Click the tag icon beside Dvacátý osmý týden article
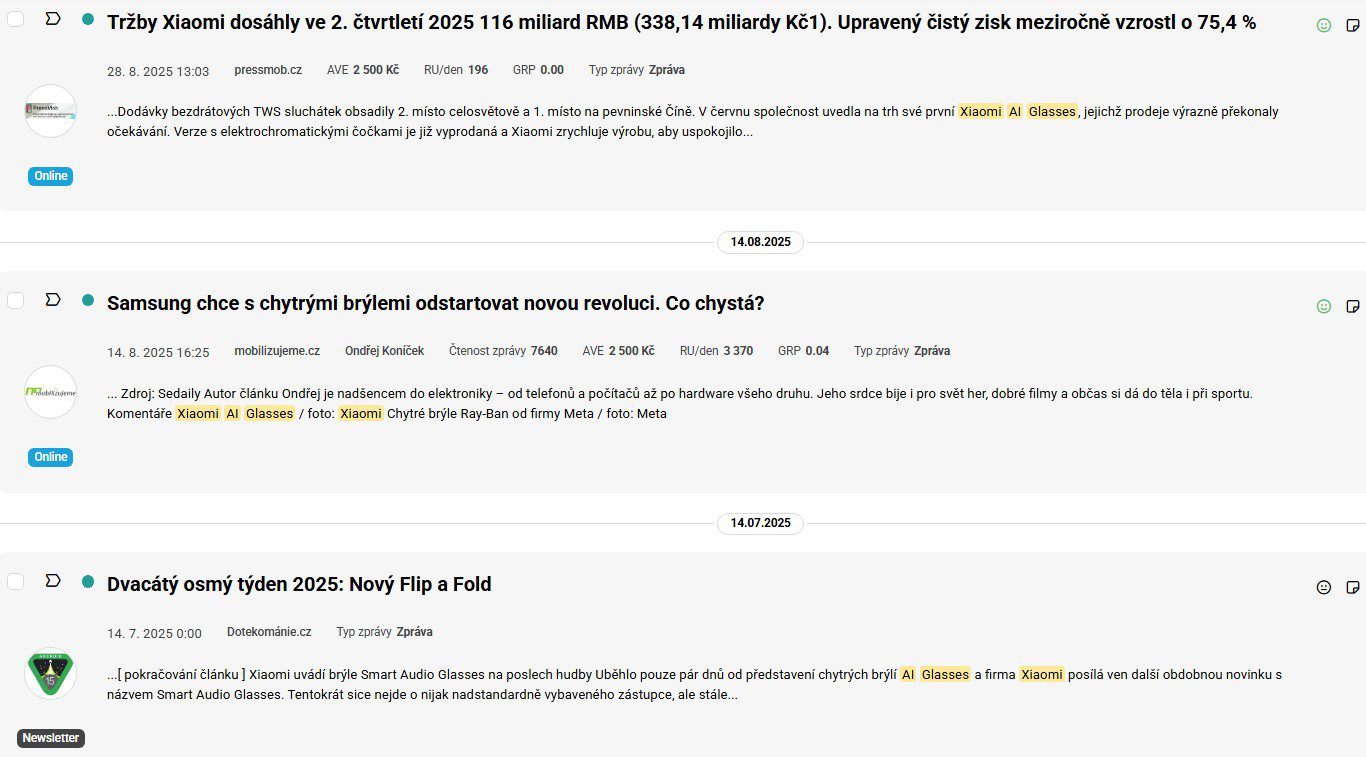The image size is (1366, 757). point(53,581)
